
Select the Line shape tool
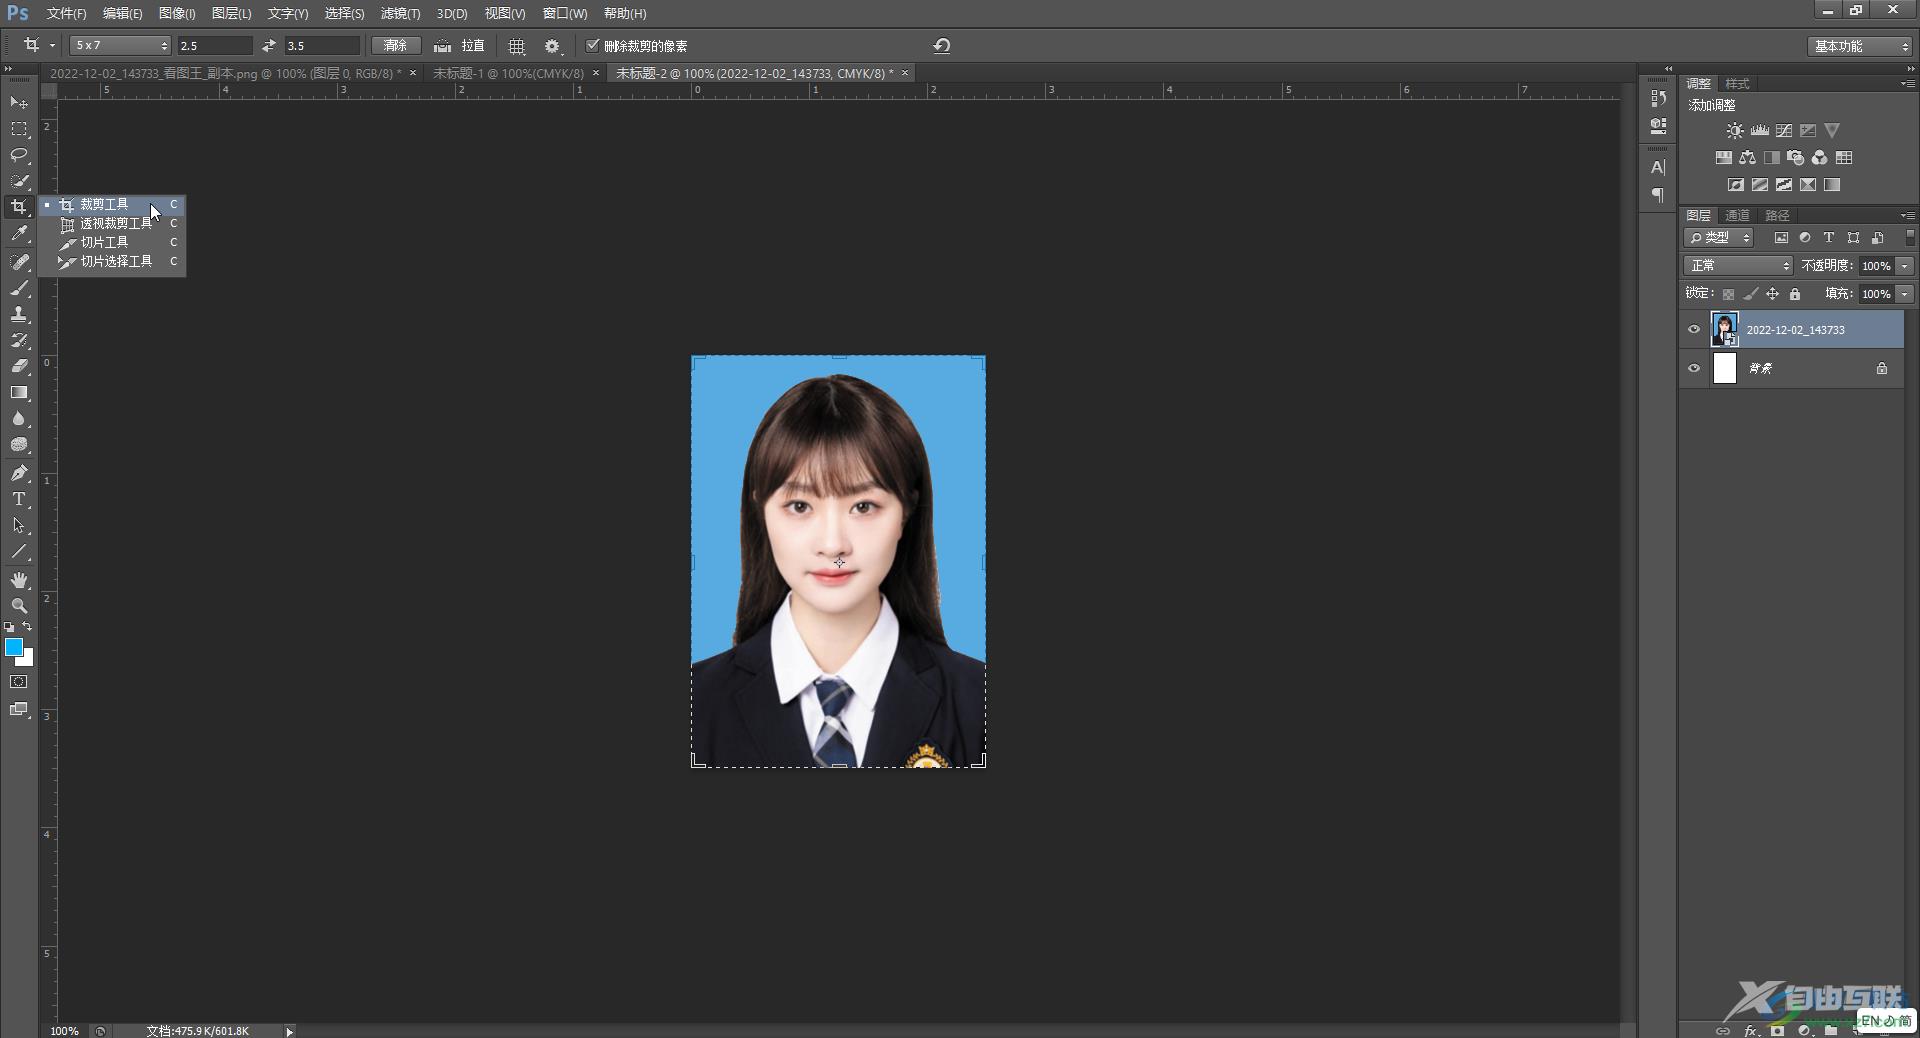(x=19, y=552)
